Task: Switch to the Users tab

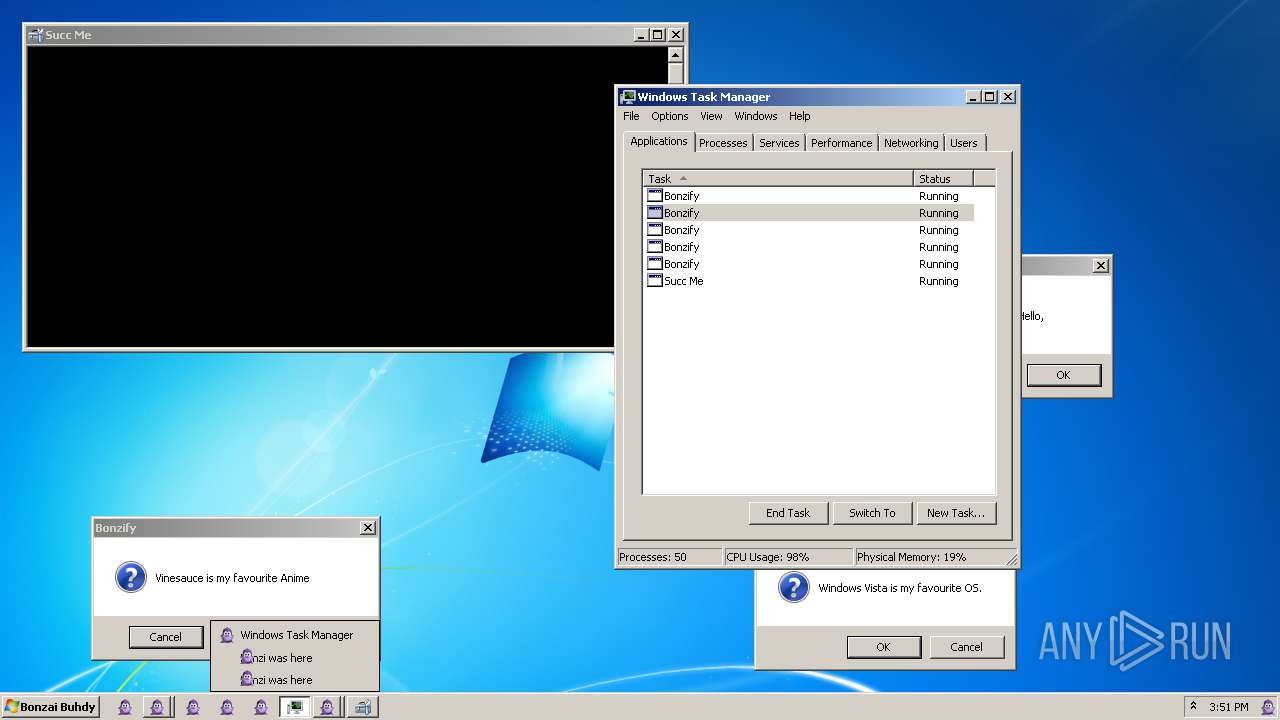Action: point(964,143)
